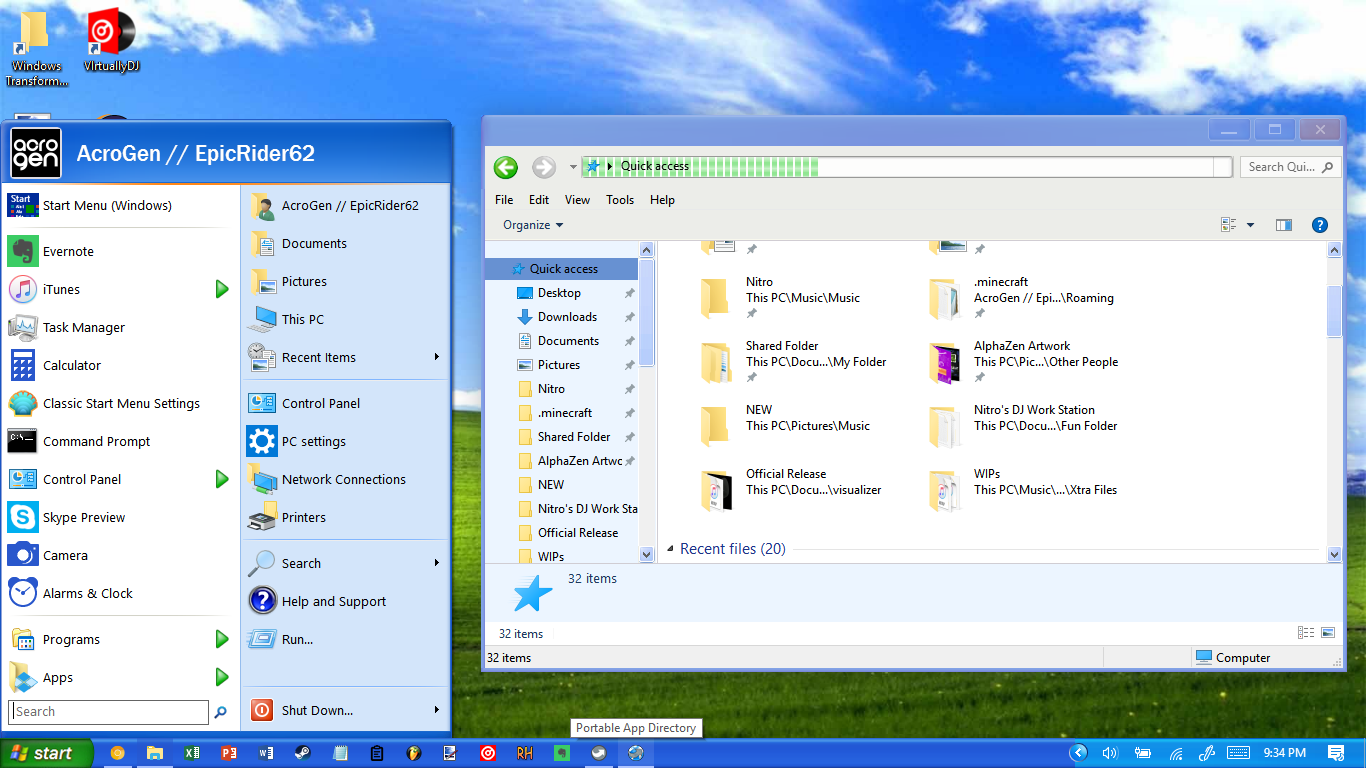Click the Start menu search box
Viewport: 1366px width, 768px height.
pyautogui.click(x=108, y=712)
